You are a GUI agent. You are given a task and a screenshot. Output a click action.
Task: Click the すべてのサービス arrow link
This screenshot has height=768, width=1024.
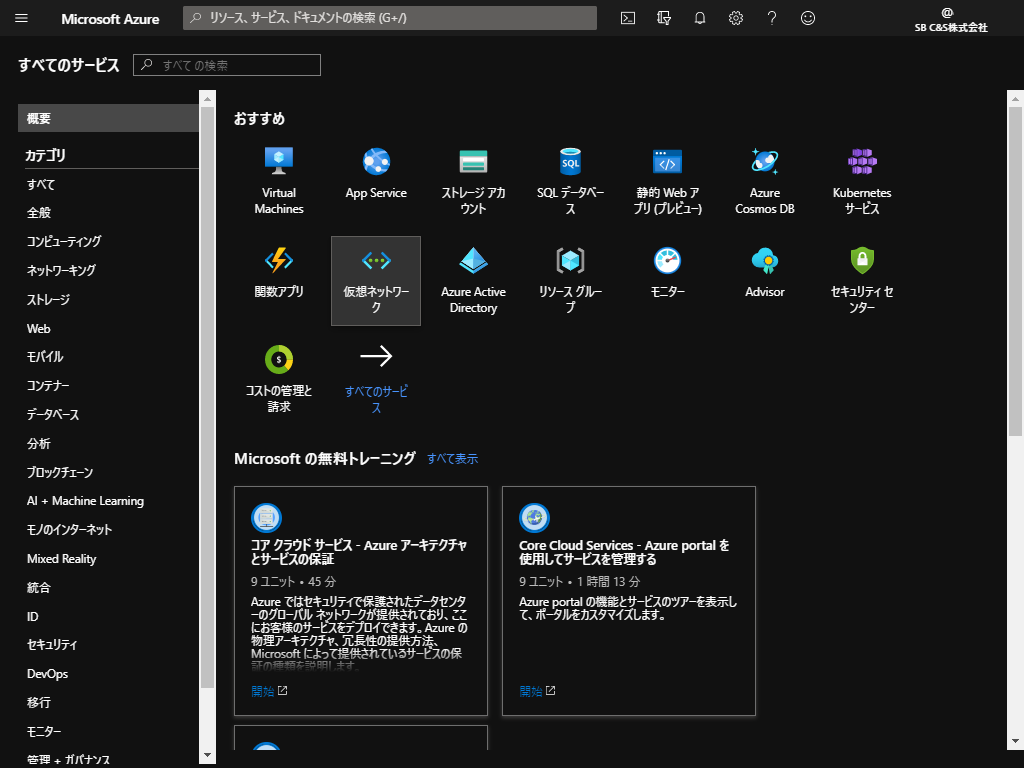376,380
